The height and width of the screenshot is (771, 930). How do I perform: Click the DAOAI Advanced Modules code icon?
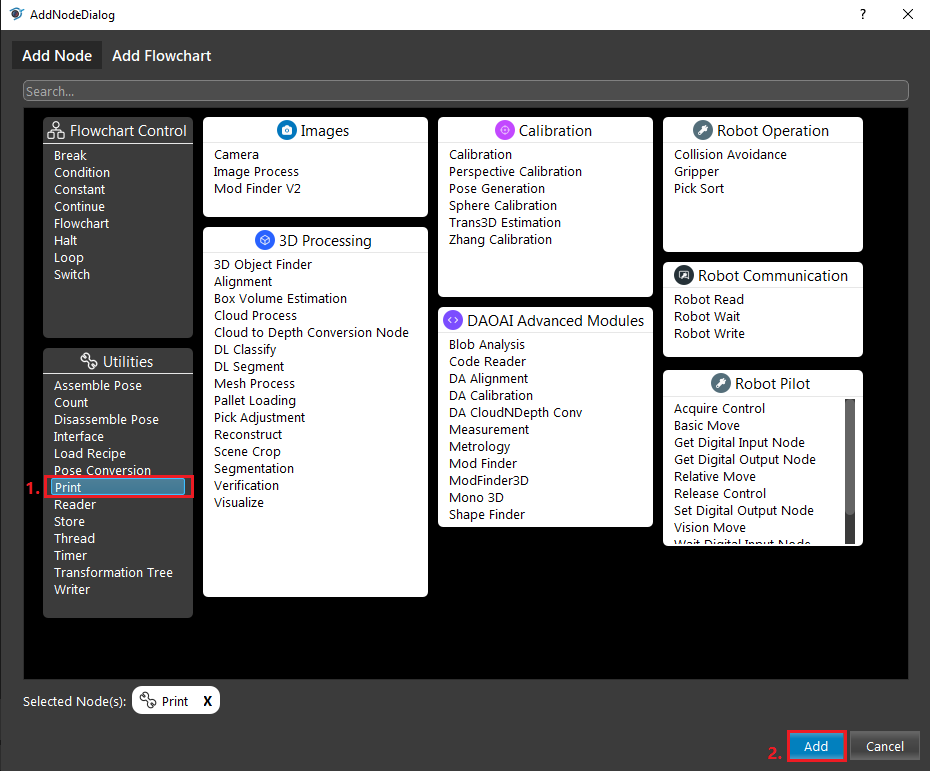coord(453,320)
